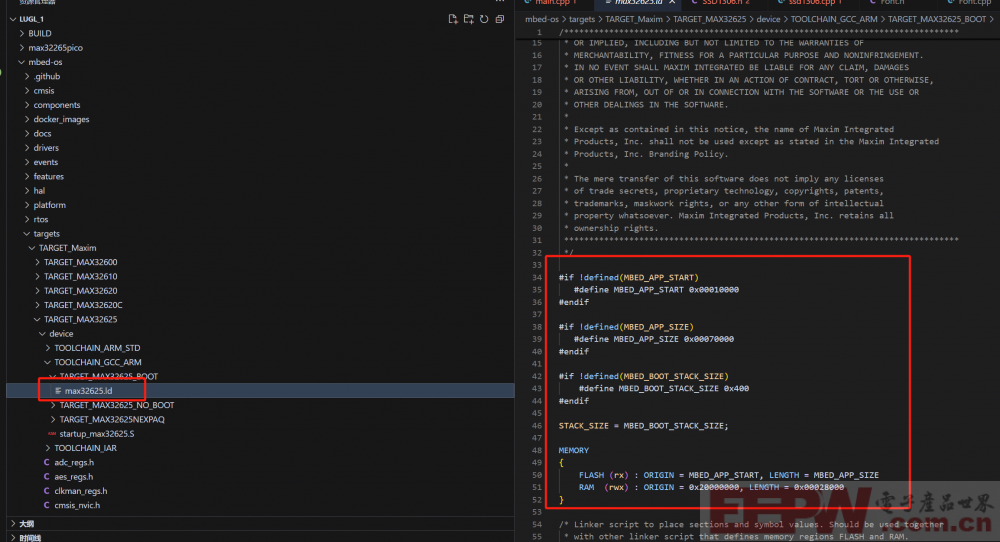This screenshot has height=542, width=1000.
Task: Expand the docker_images folder
Action: pos(27,119)
